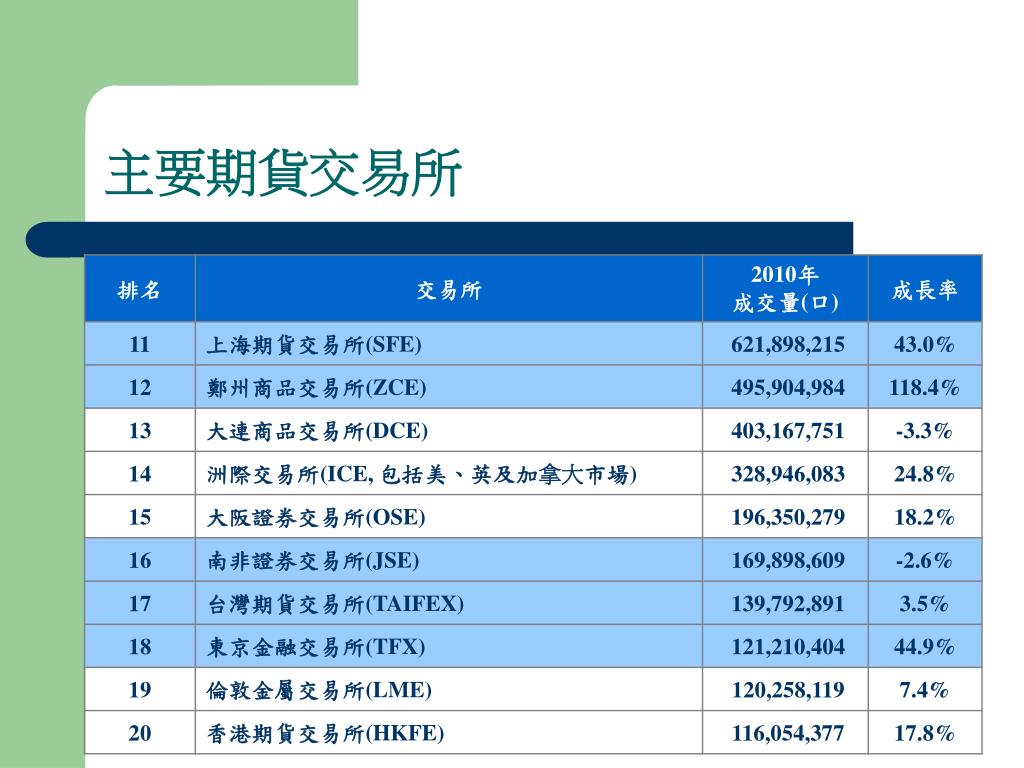Image resolution: width=1024 pixels, height=768 pixels.
Task: Click rank cell 13
Action: 140,430
